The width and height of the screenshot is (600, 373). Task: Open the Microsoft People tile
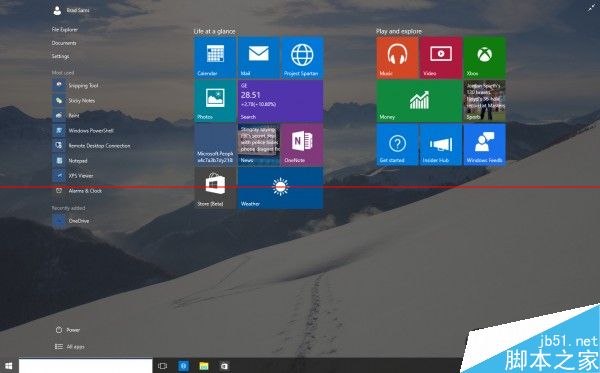(215, 145)
